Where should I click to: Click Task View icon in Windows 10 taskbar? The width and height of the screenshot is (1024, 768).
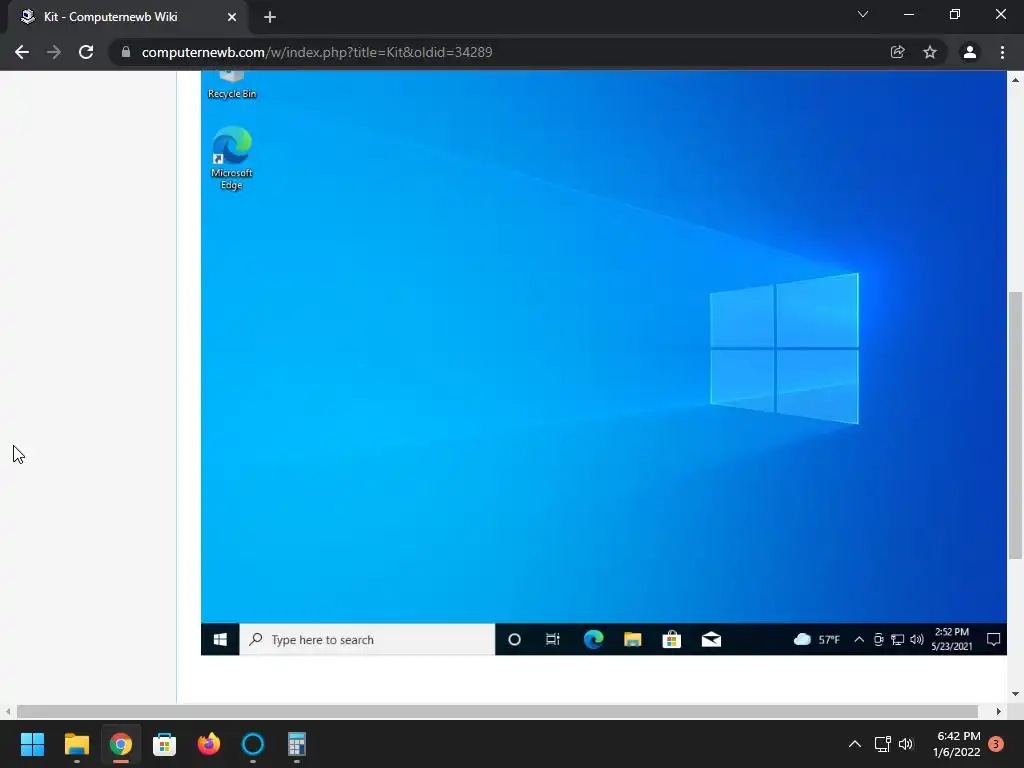click(552, 639)
